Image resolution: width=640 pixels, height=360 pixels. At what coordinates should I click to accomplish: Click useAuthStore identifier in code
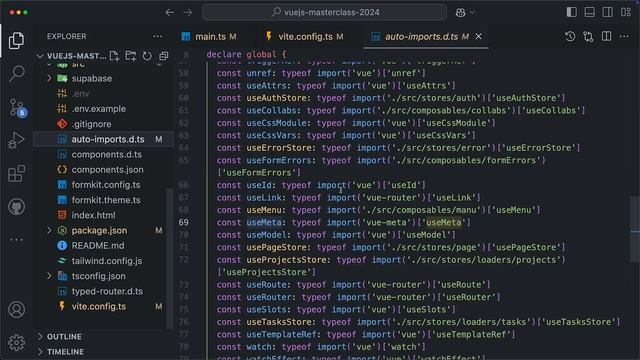[x=276, y=98]
